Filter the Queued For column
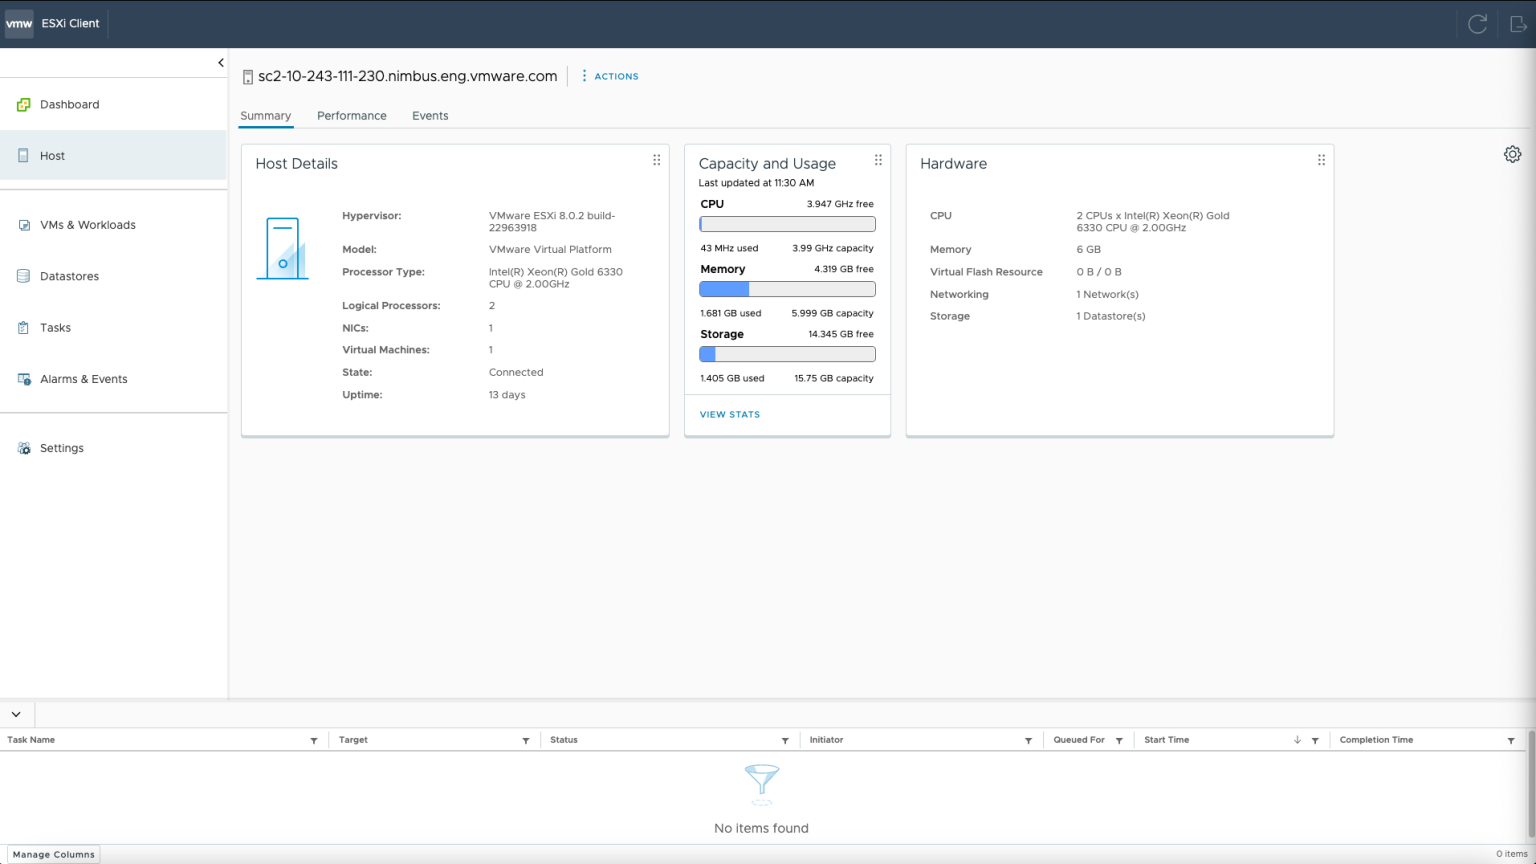 point(1119,741)
